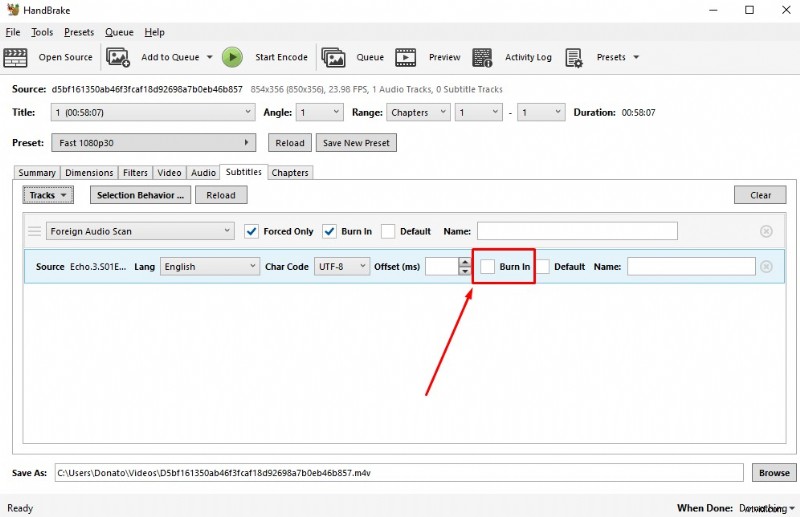This screenshot has width=800, height=517.
Task: Click the Save New Preset button
Action: coord(357,143)
